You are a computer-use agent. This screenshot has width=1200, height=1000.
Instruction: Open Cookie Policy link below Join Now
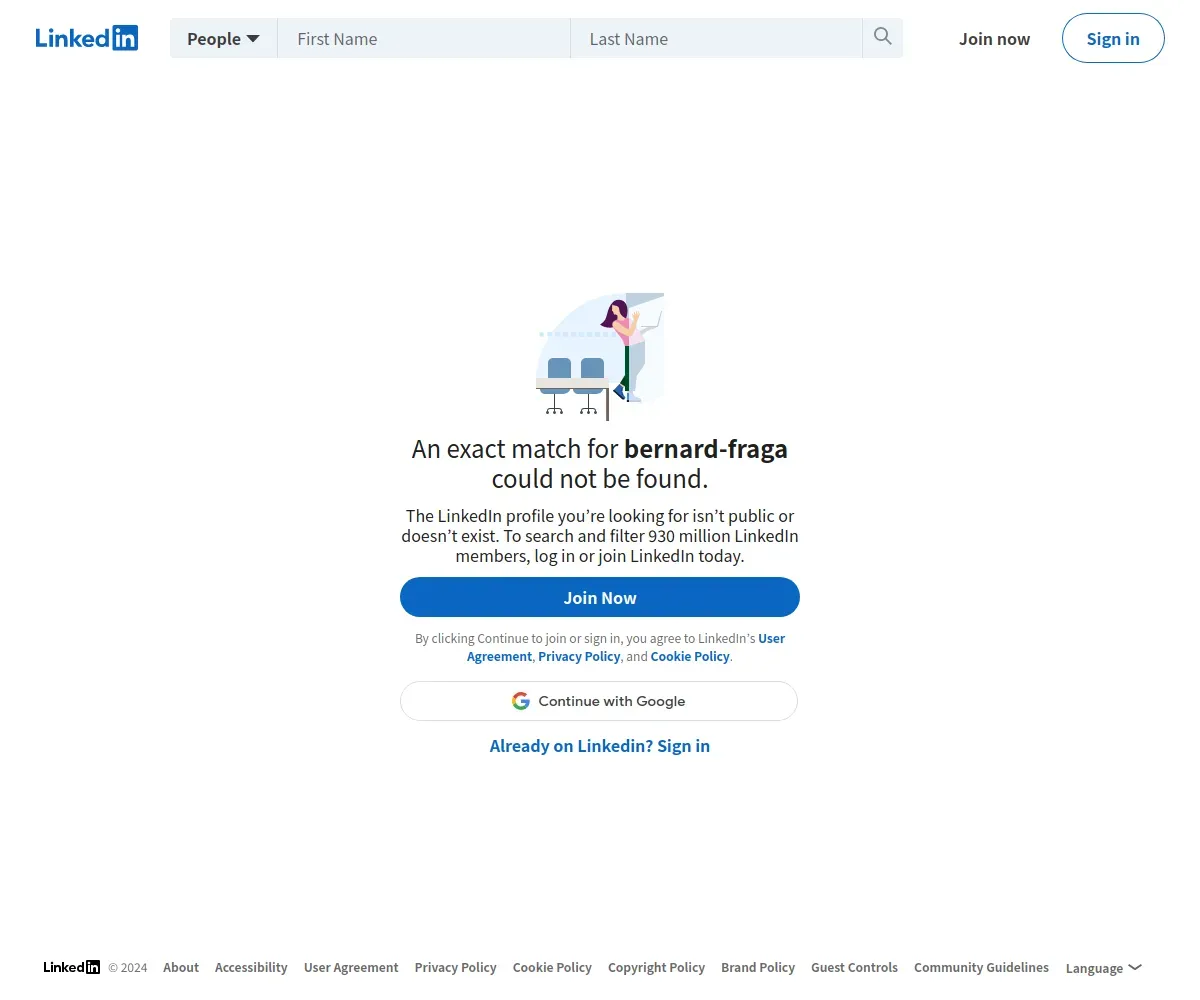690,656
